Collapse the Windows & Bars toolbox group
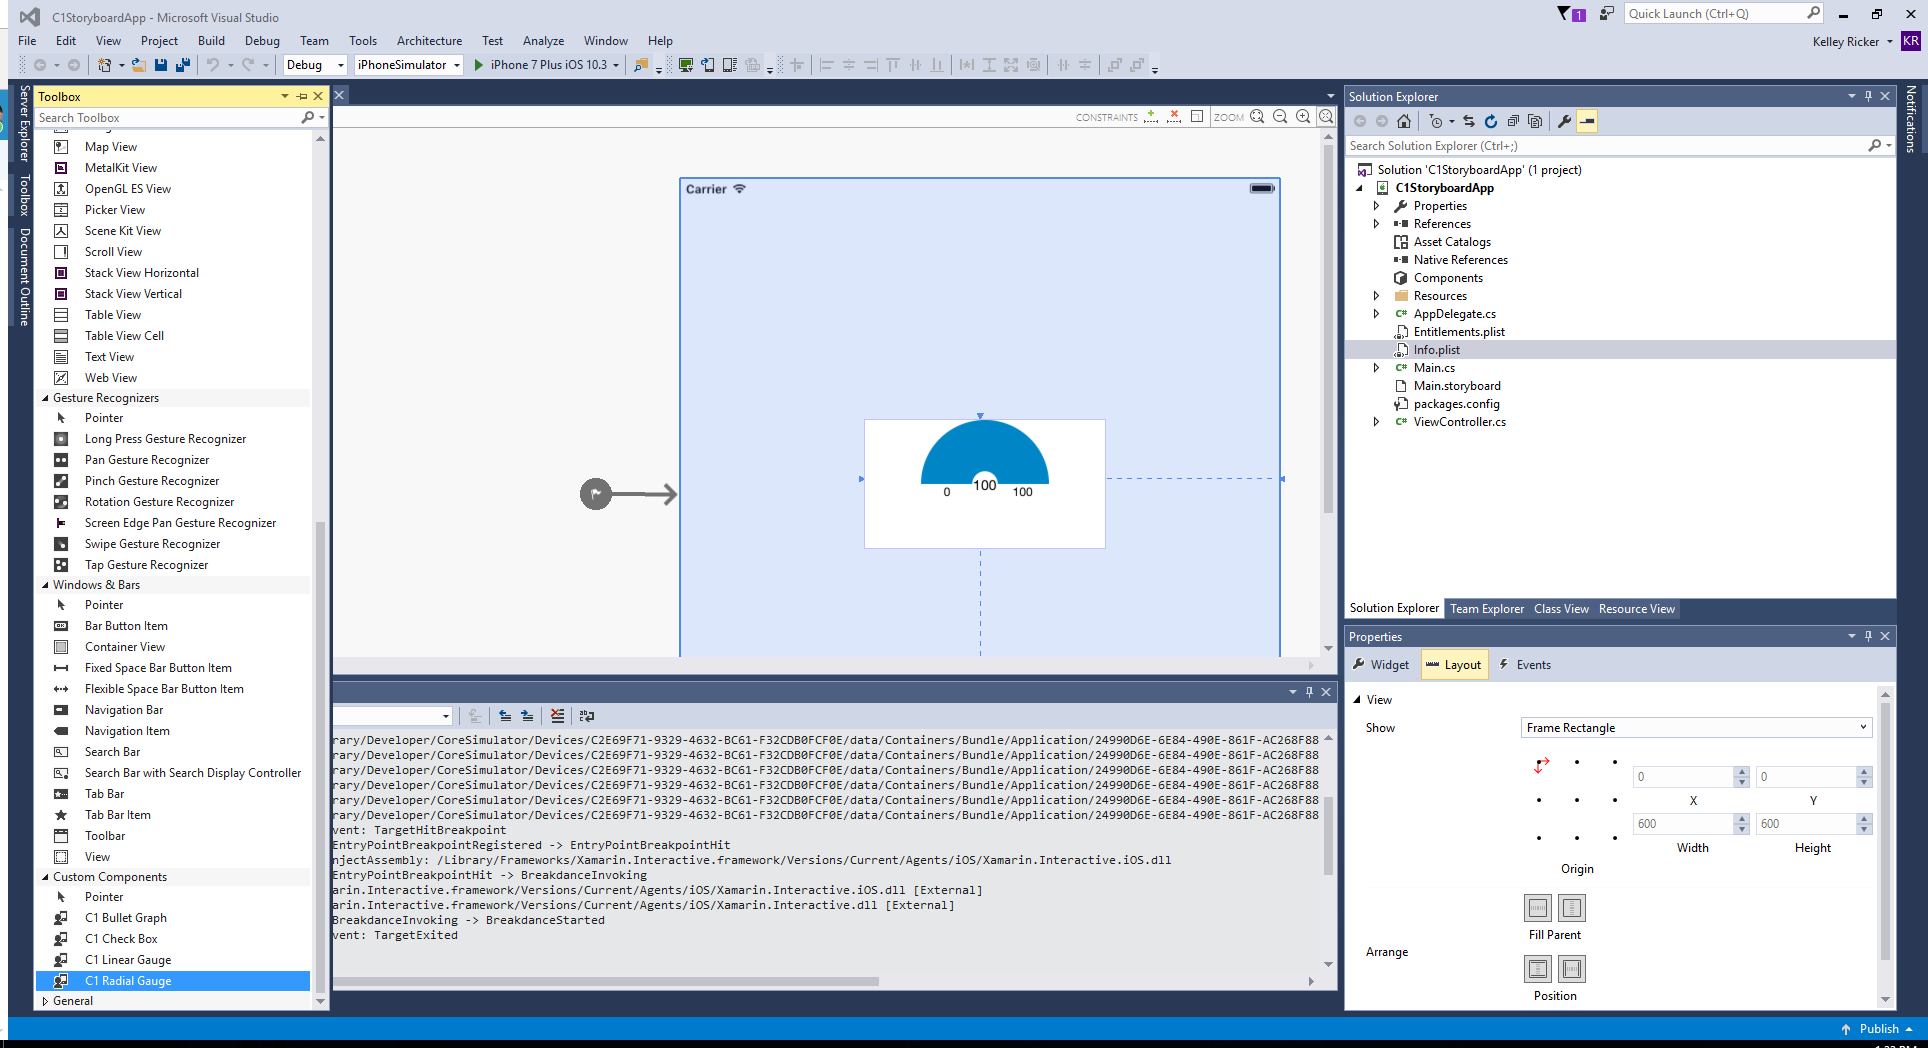The width and height of the screenshot is (1928, 1048). pos(45,585)
